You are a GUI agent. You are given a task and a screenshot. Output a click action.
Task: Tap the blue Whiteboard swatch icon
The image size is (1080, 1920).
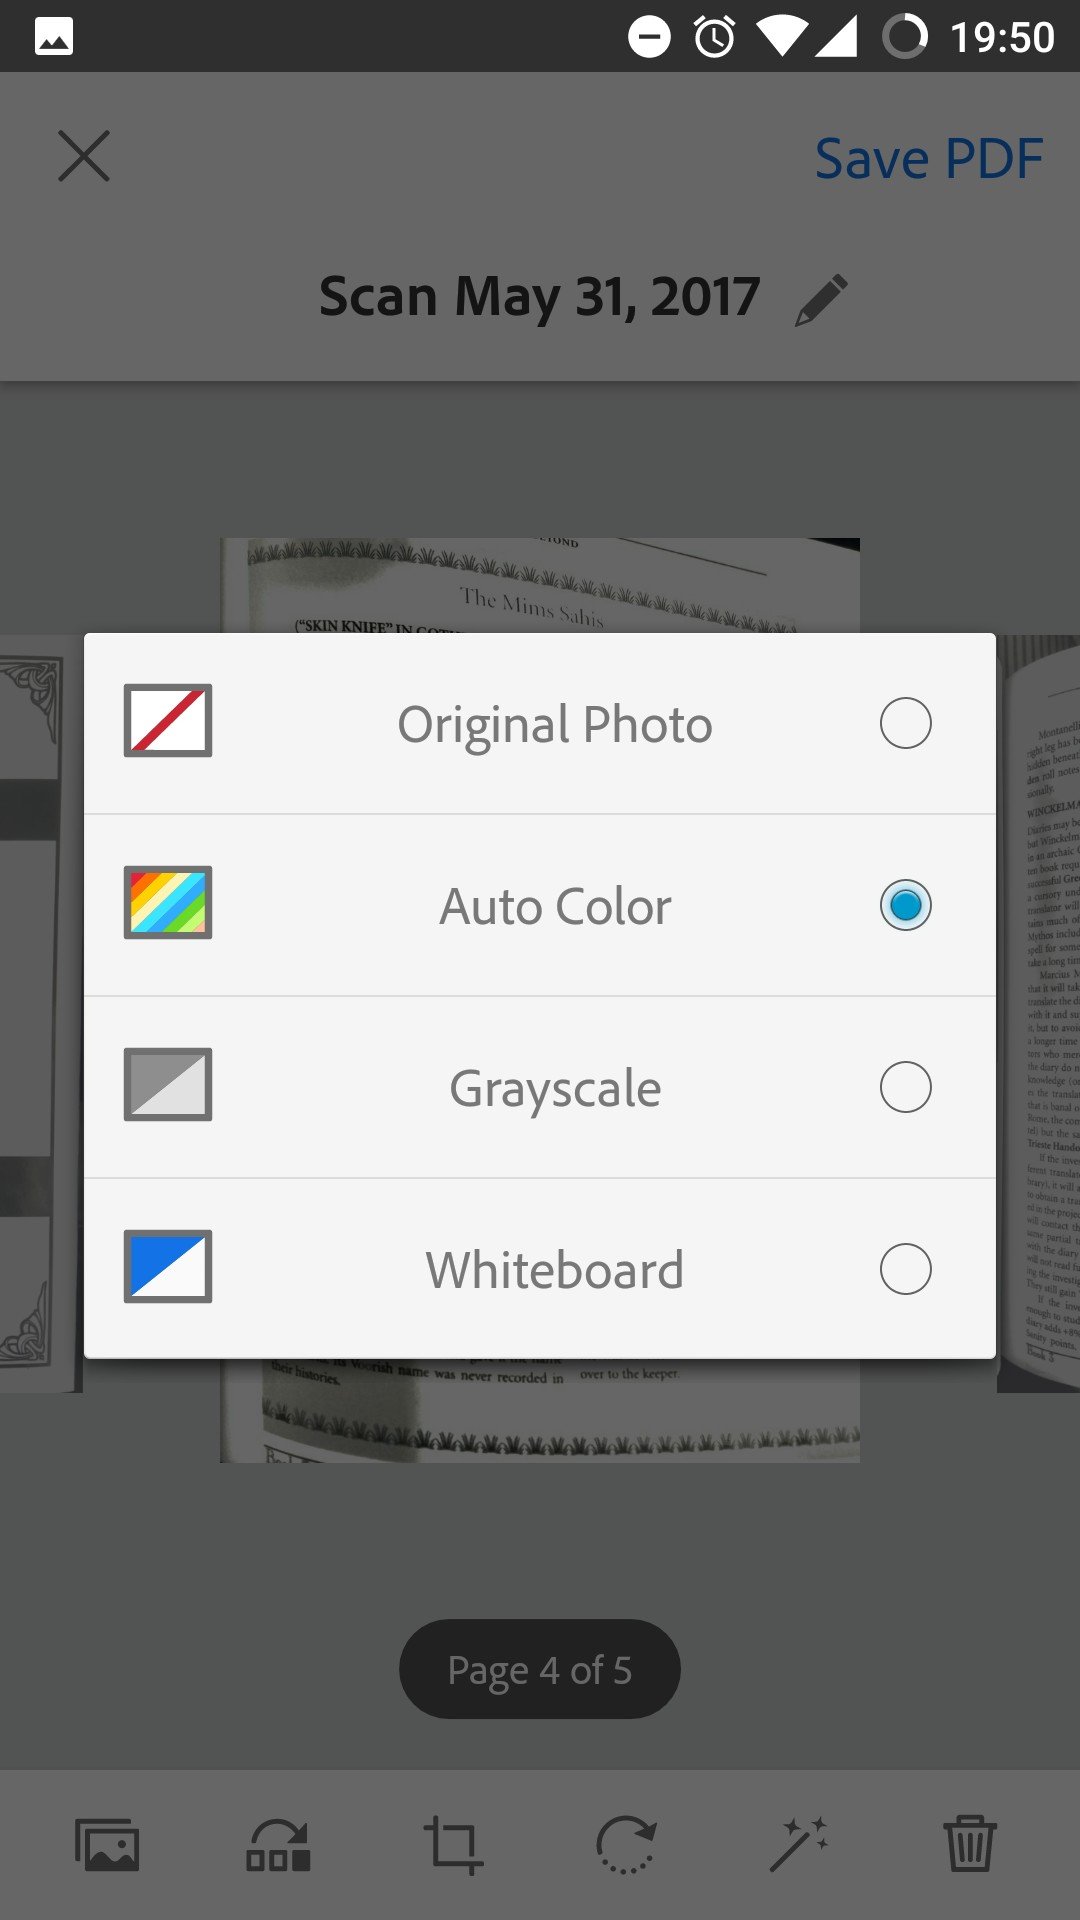168,1267
